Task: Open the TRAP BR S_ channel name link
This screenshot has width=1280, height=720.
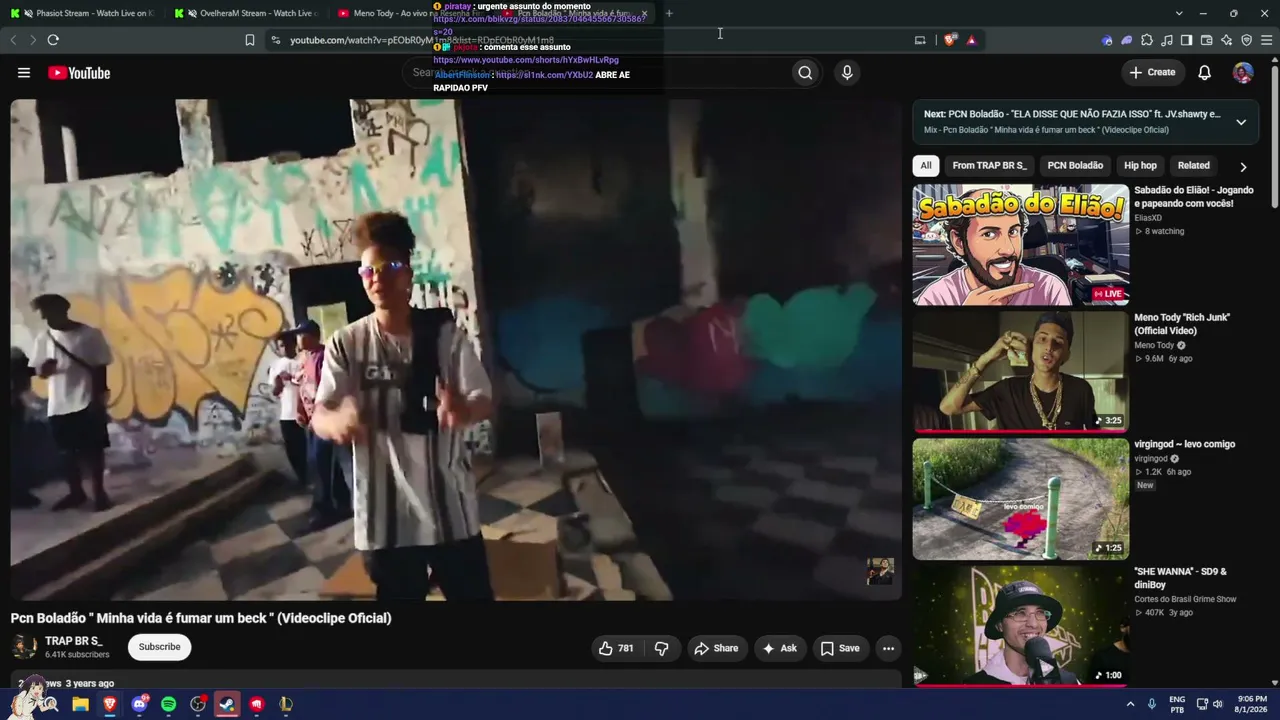Action: (74, 641)
